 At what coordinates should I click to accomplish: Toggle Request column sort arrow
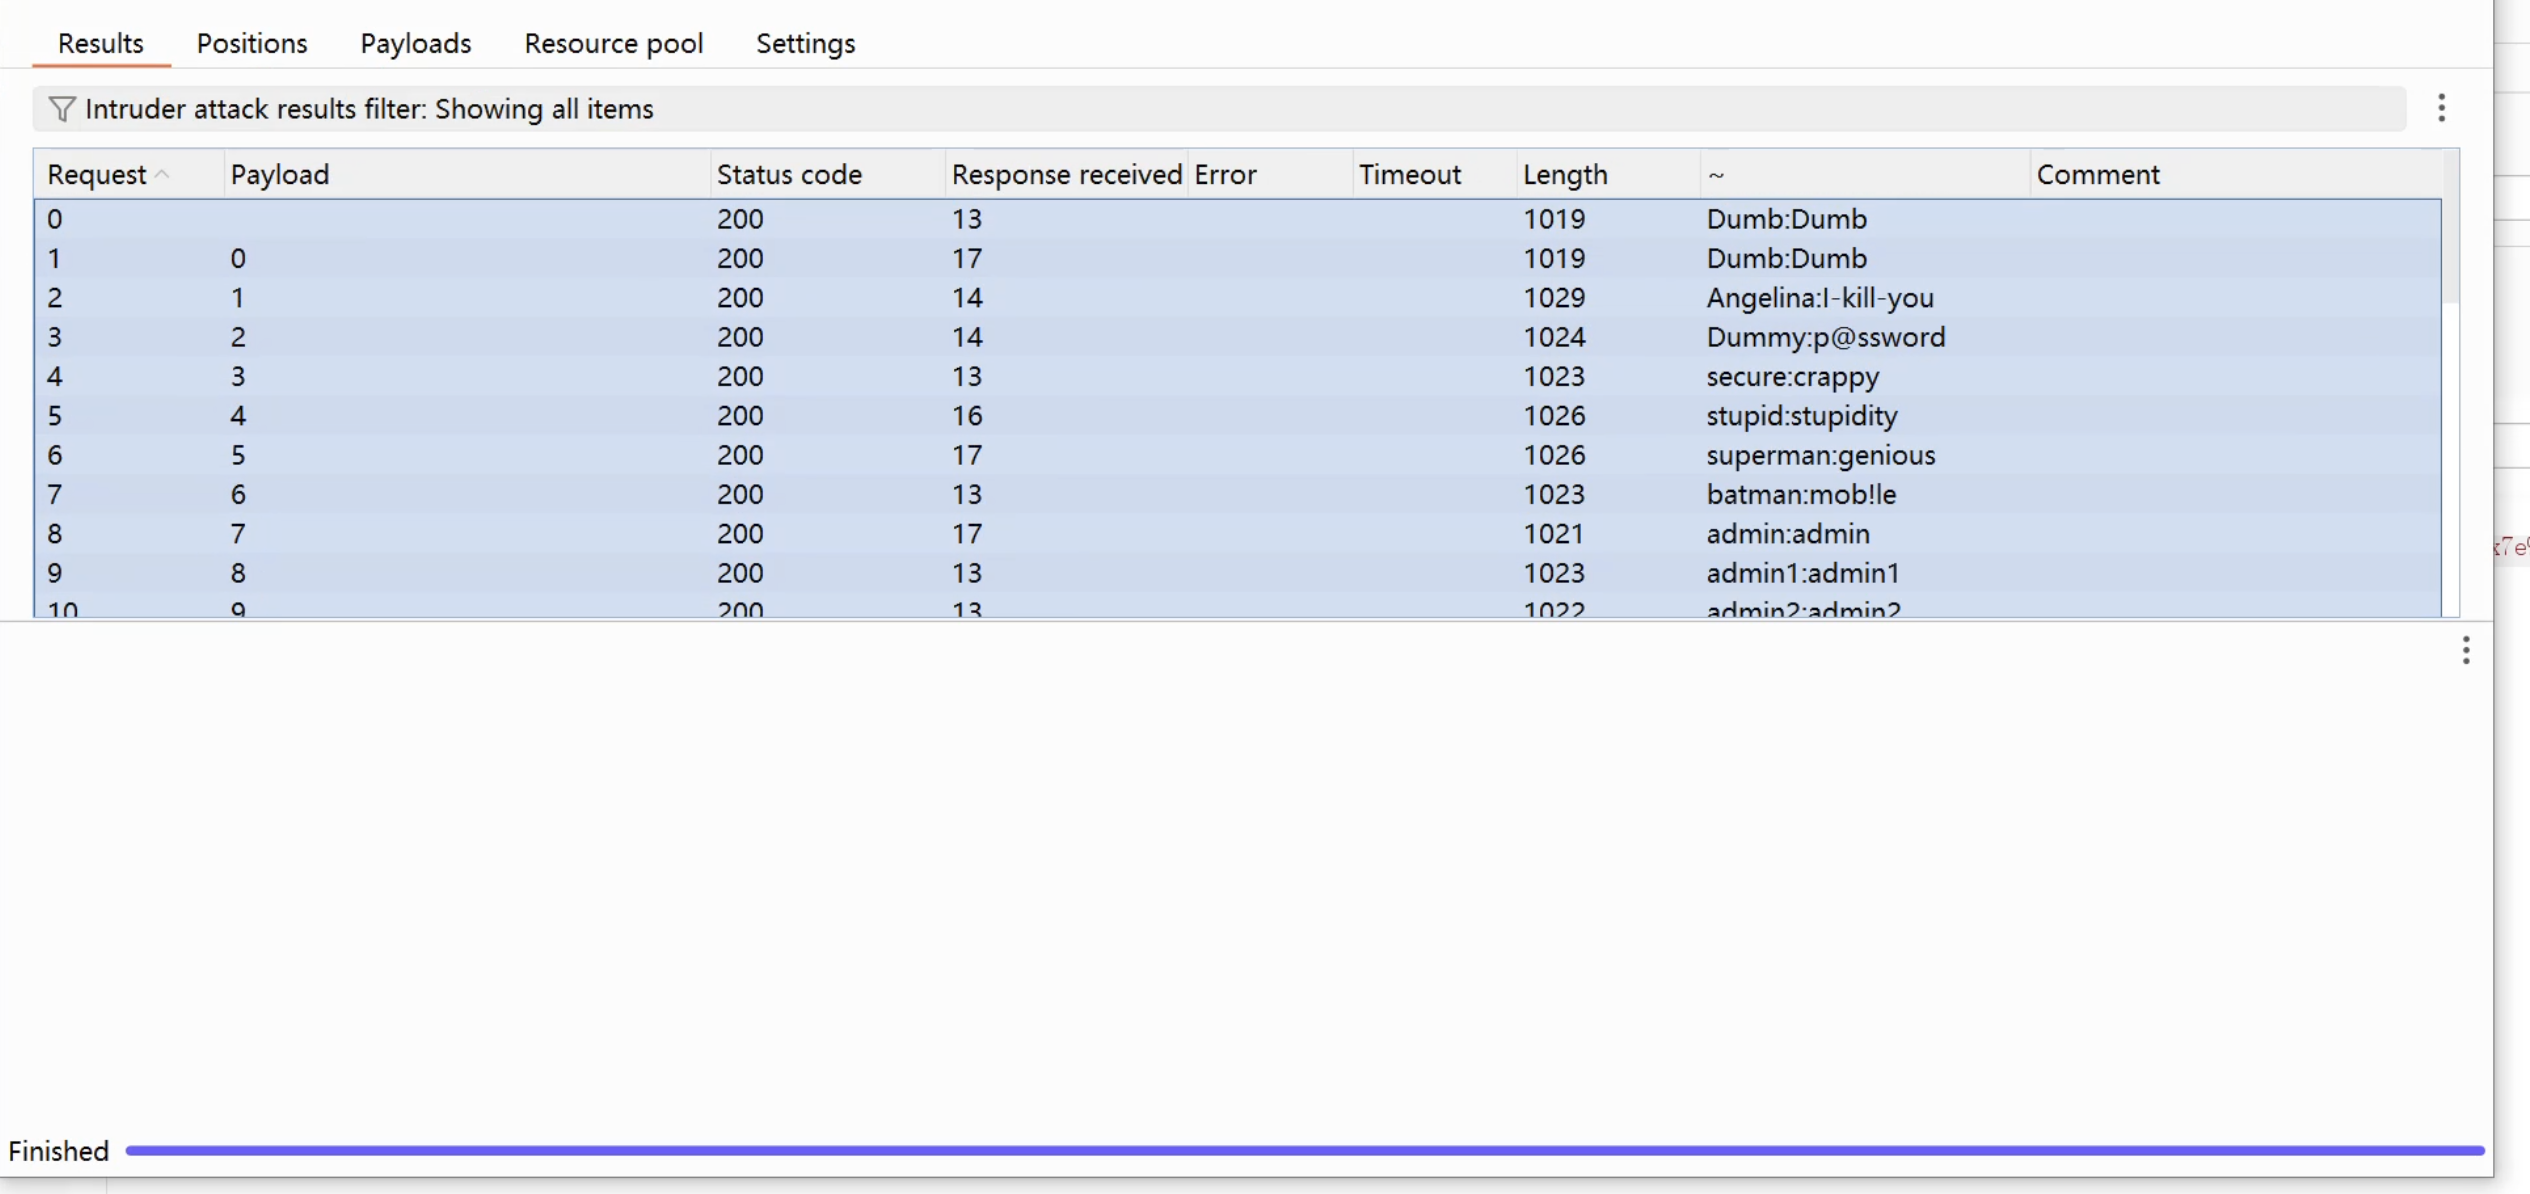[x=162, y=174]
